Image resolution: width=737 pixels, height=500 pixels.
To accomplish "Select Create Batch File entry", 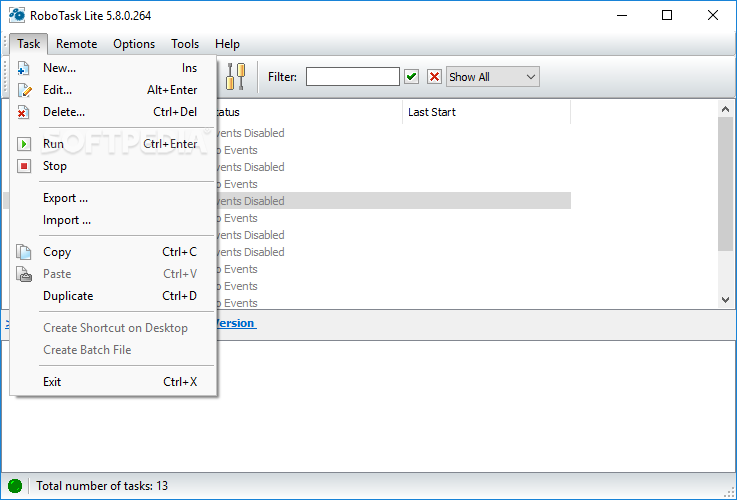I will [113, 350].
